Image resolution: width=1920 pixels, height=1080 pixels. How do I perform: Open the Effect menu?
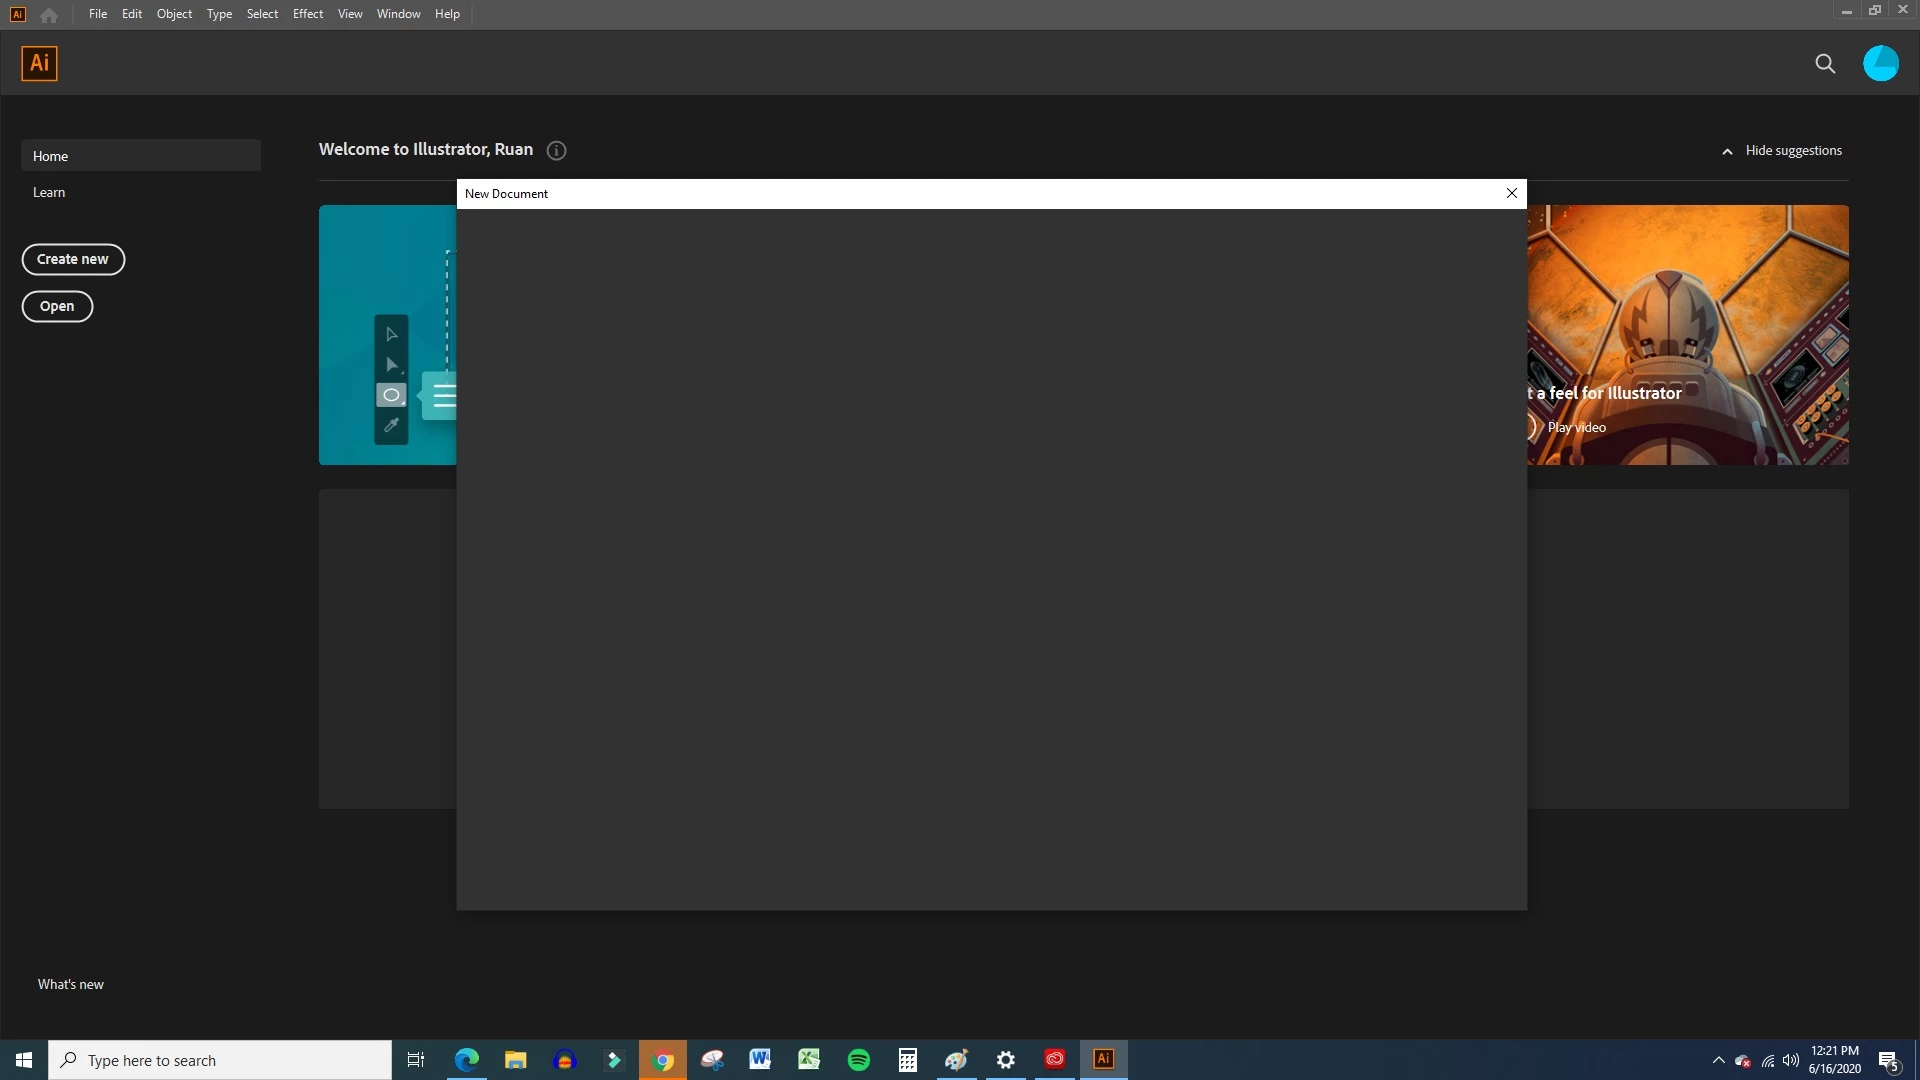pos(307,14)
